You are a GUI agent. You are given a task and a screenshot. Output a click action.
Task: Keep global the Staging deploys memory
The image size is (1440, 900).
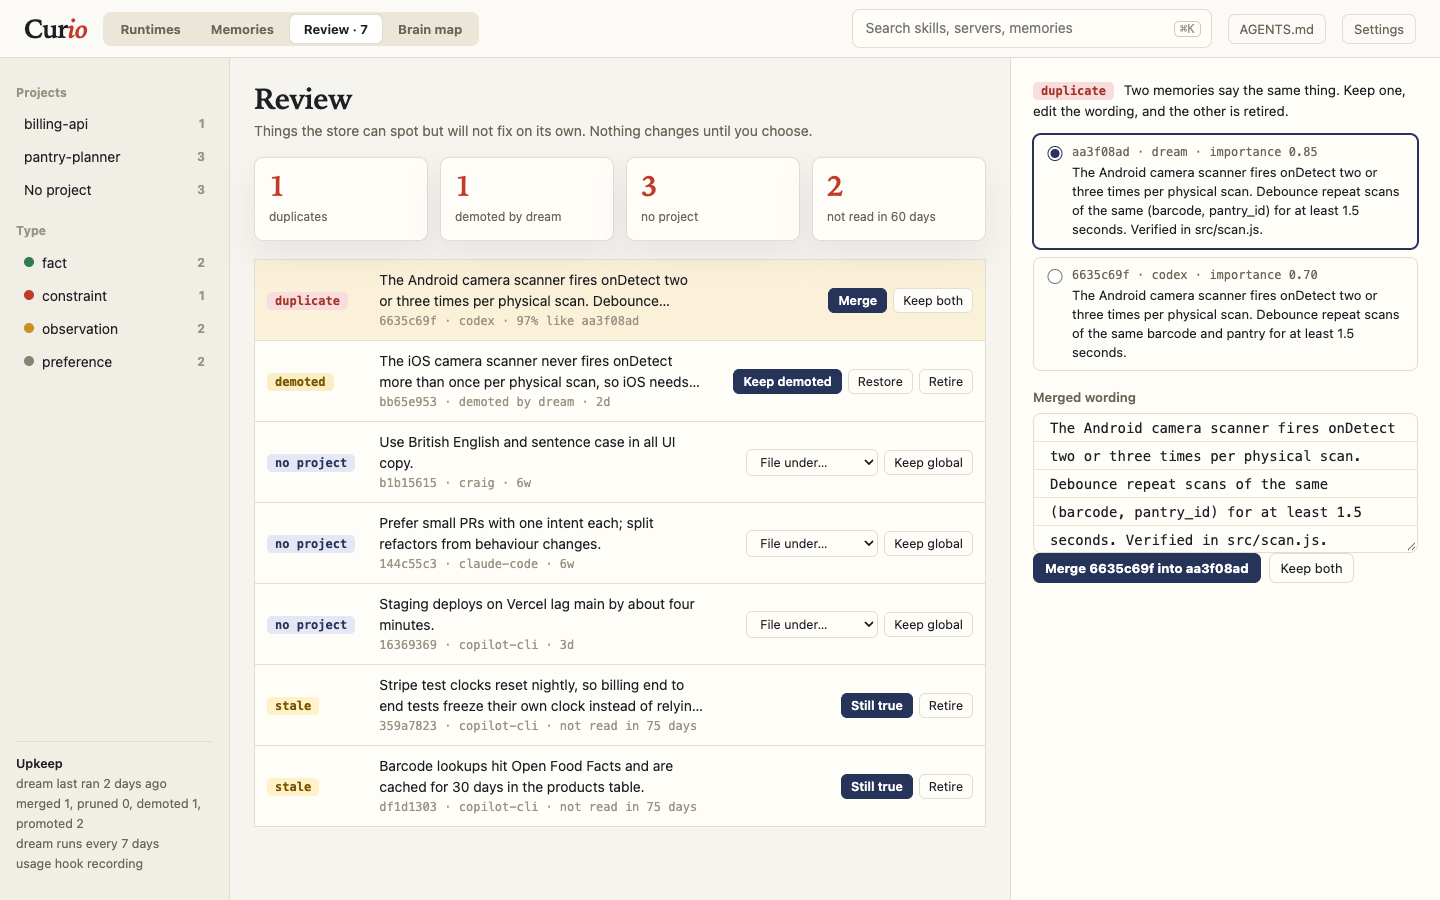pos(928,625)
